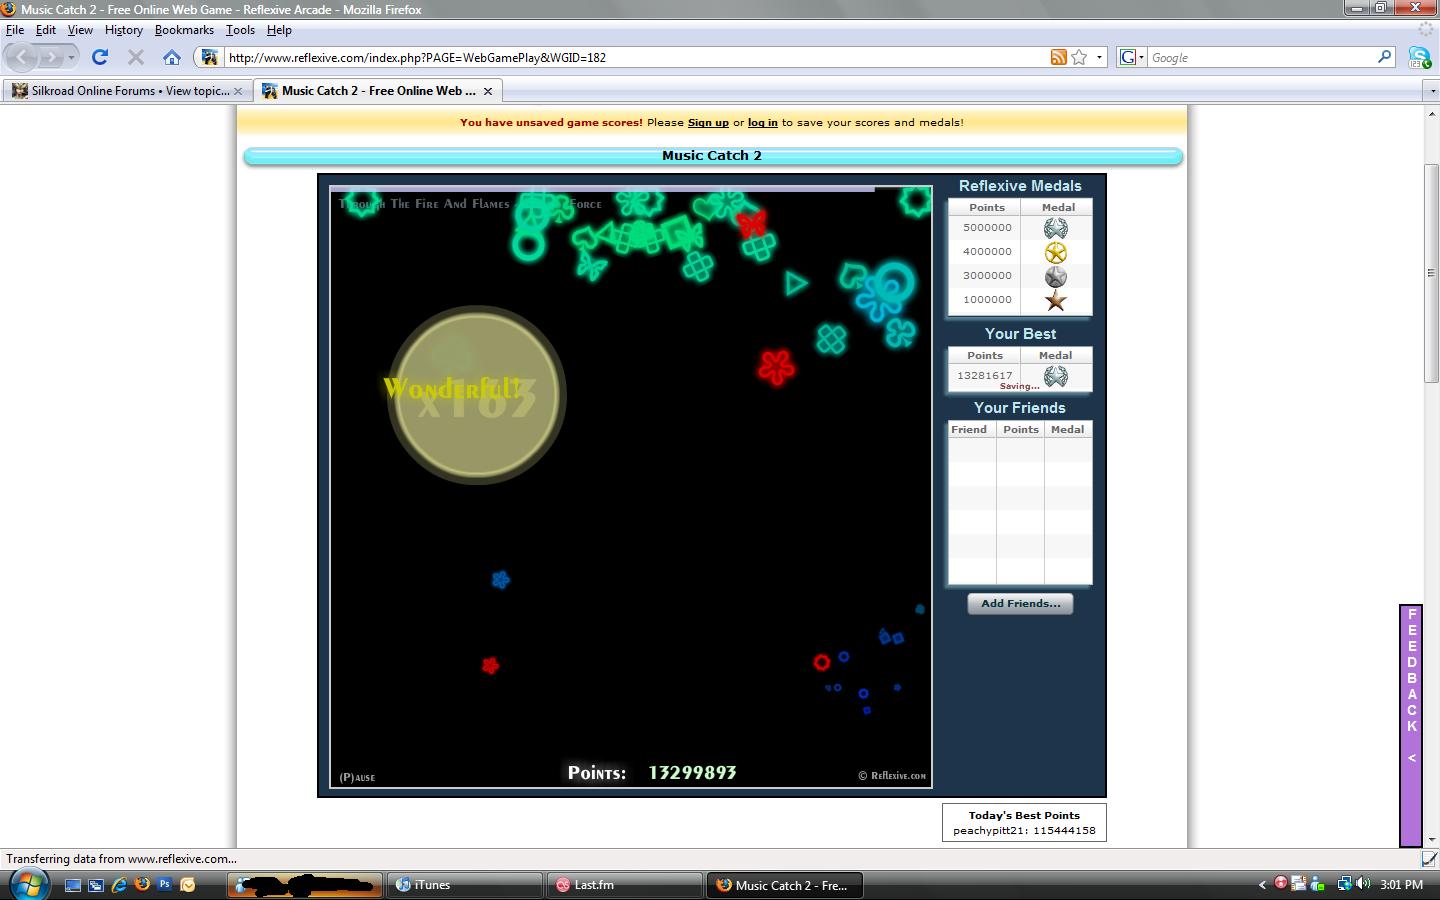
Task: Switch to the Silkroad Online Forums tab
Action: pyautogui.click(x=126, y=91)
